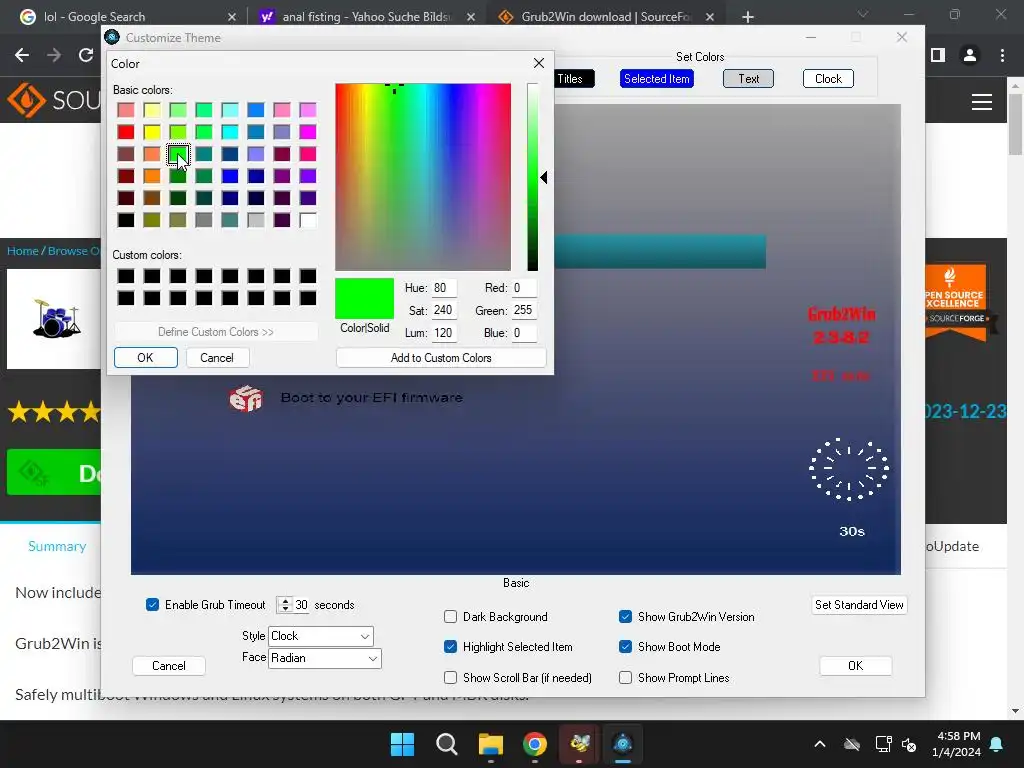1024x768 pixels.
Task: Click the Chrome back arrow icon
Action: click(x=22, y=56)
